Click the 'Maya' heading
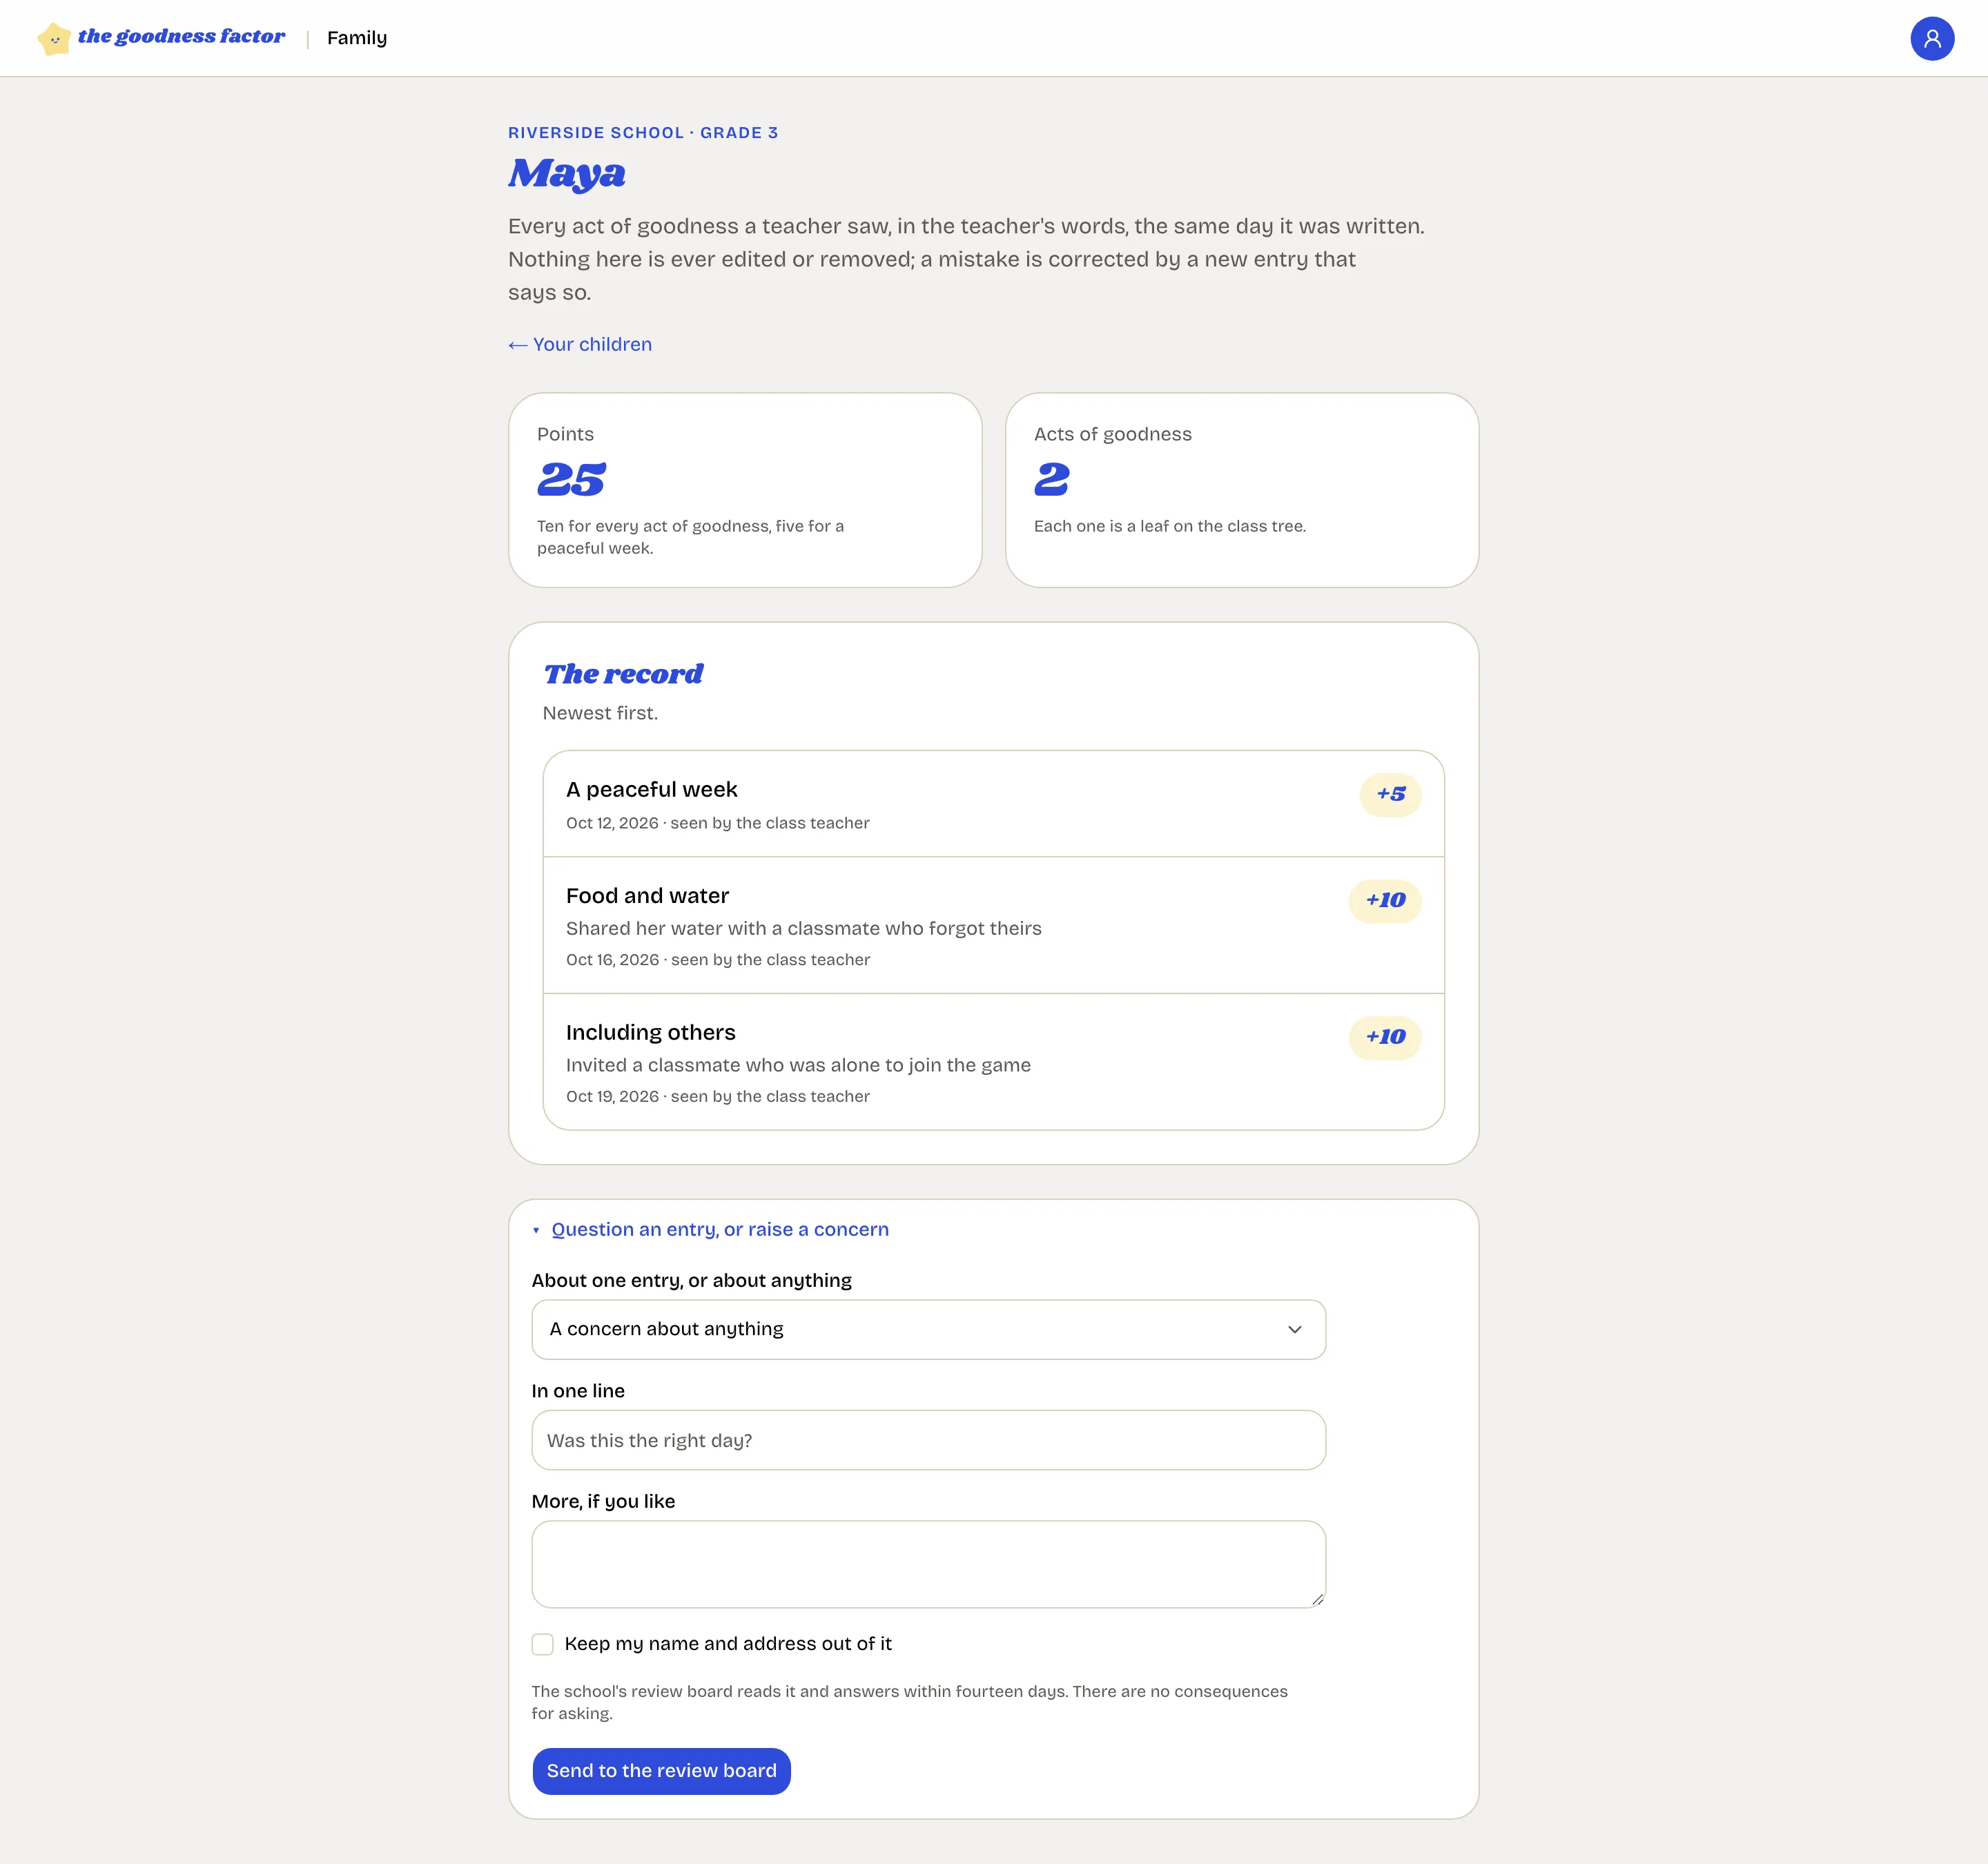This screenshot has width=1988, height=1864. [567, 174]
